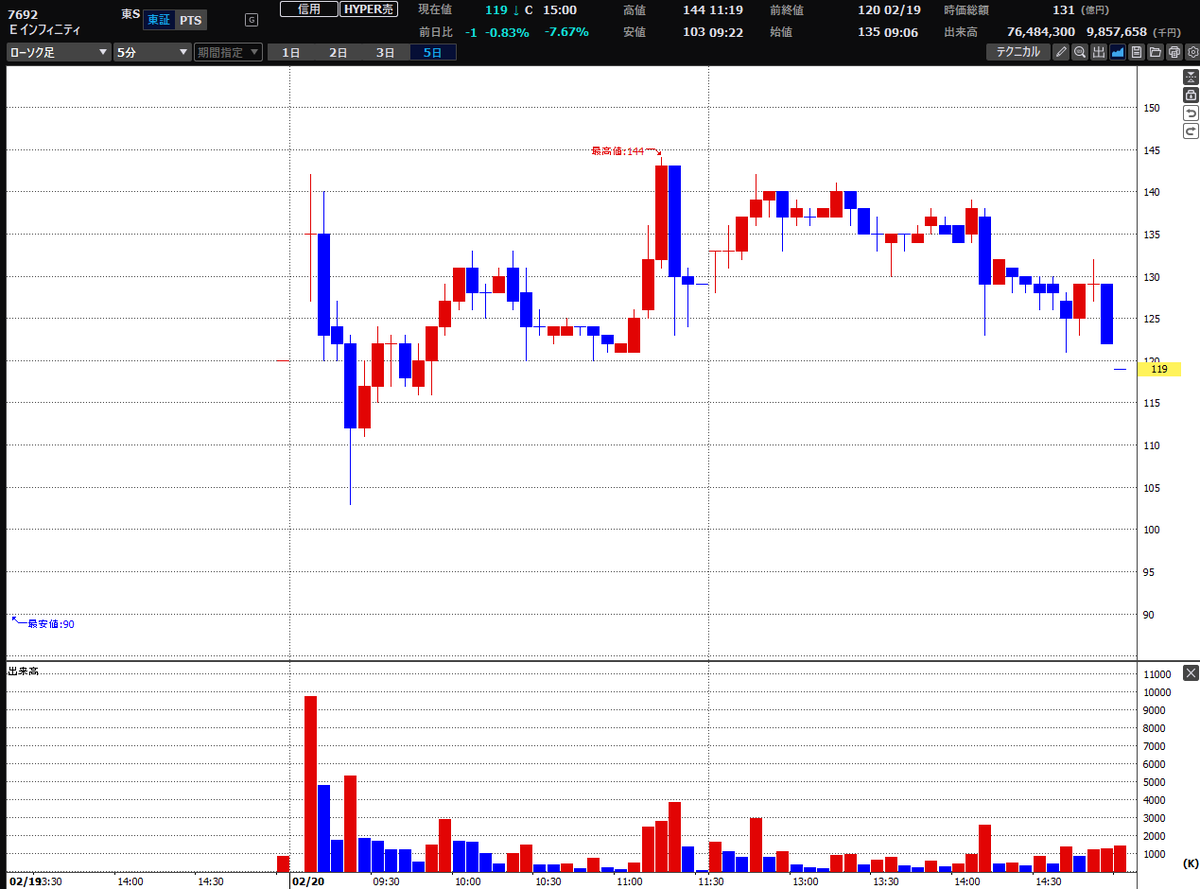1200x889 pixels.
Task: Click the 150 price axis label
Action: pyautogui.click(x=1153, y=108)
